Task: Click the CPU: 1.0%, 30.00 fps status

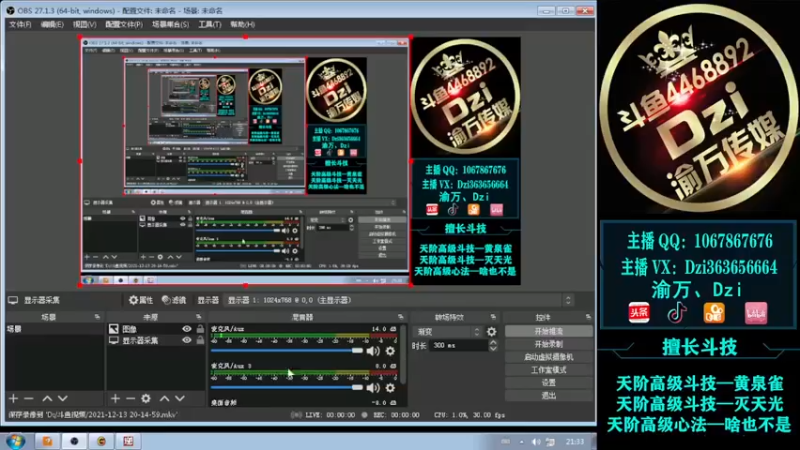Action: tap(469, 415)
